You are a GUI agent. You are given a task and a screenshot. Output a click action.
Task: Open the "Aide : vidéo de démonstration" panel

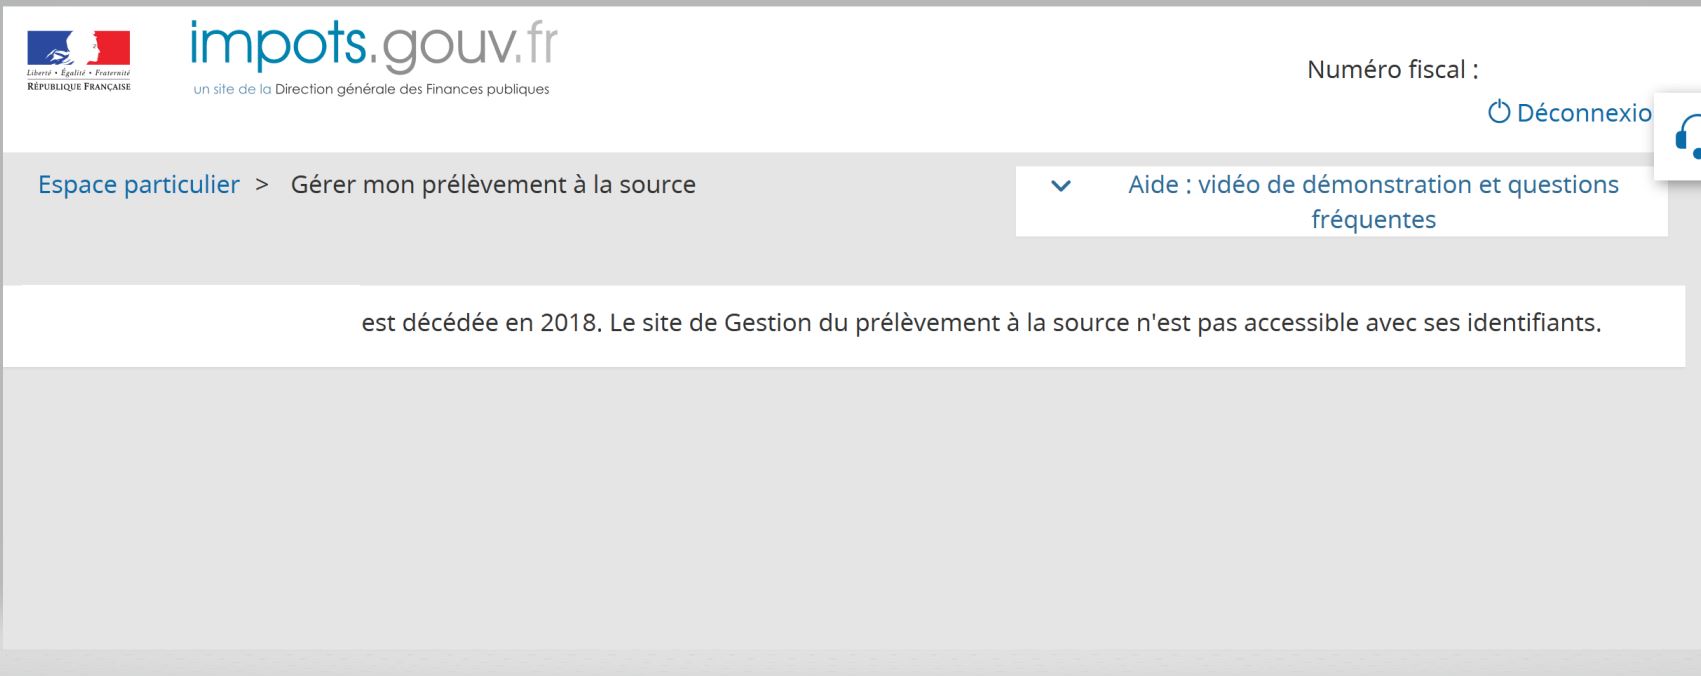(1372, 185)
